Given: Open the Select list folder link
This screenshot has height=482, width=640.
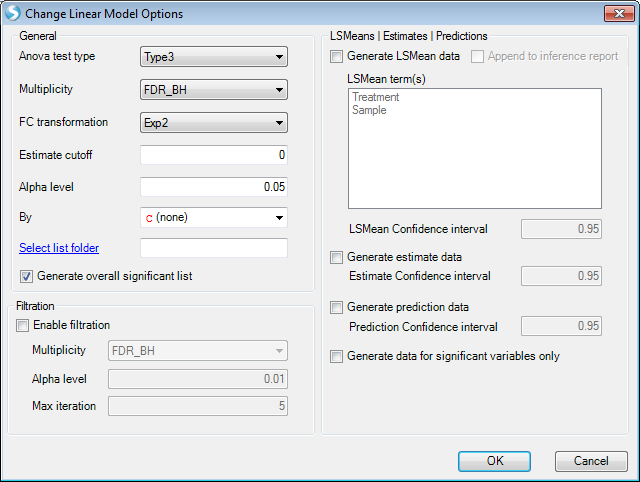Looking at the screenshot, I should pyautogui.click(x=59, y=248).
